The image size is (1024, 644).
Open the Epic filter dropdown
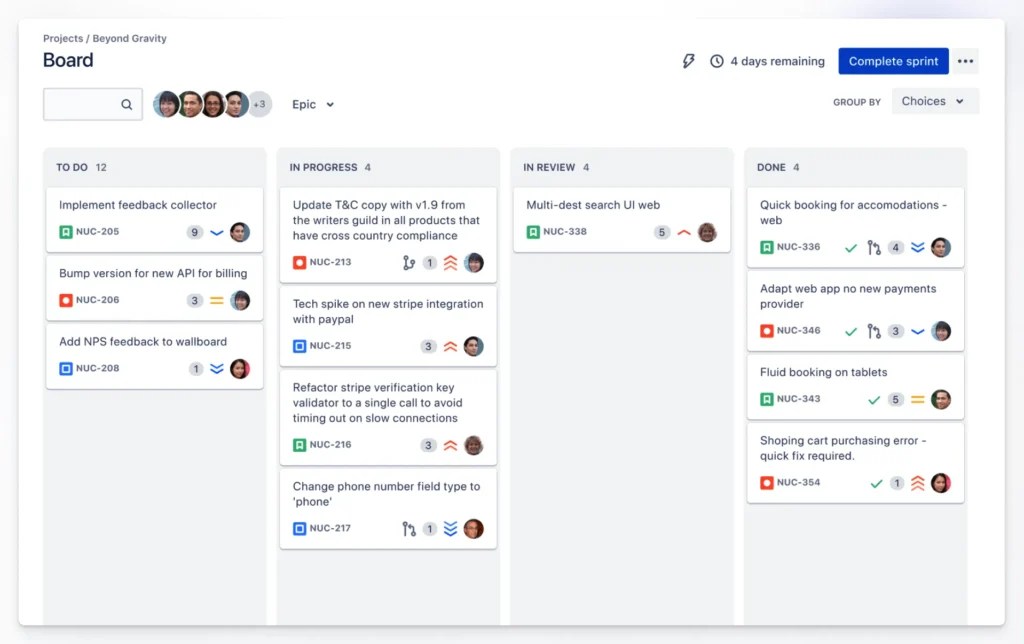pyautogui.click(x=313, y=104)
